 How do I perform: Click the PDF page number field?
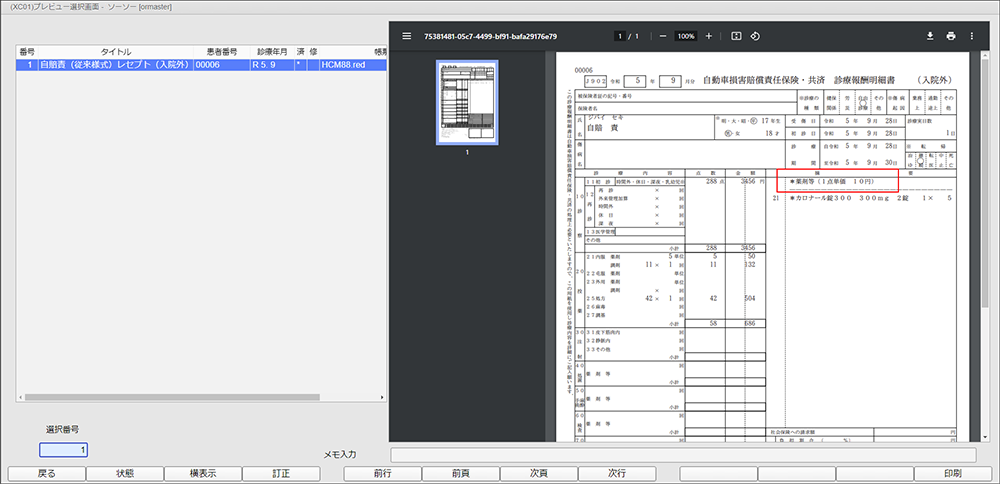pos(620,36)
